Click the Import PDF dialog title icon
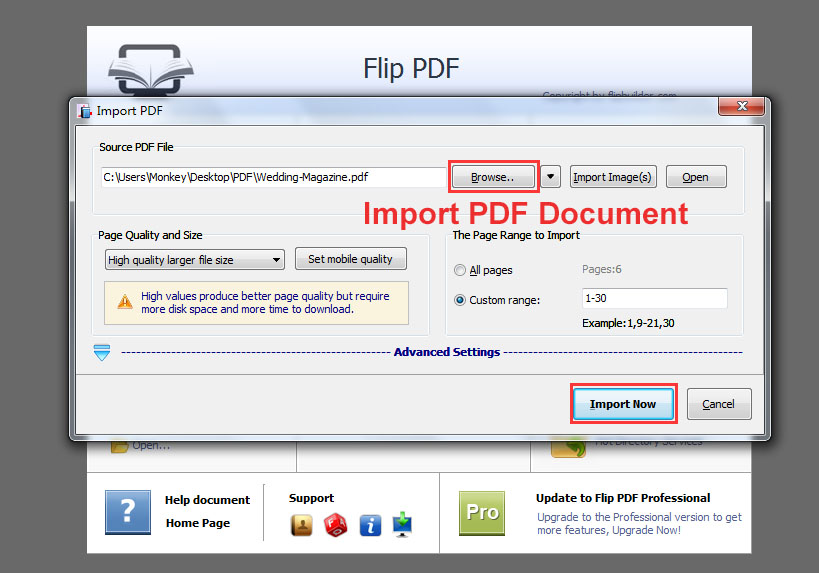819x573 pixels. (x=84, y=110)
